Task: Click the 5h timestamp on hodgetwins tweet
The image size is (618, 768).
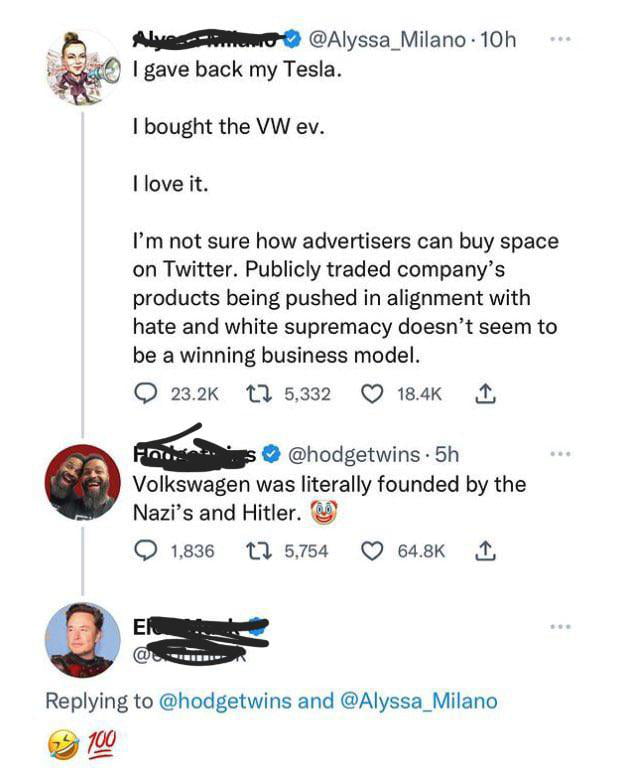Action: (x=446, y=455)
